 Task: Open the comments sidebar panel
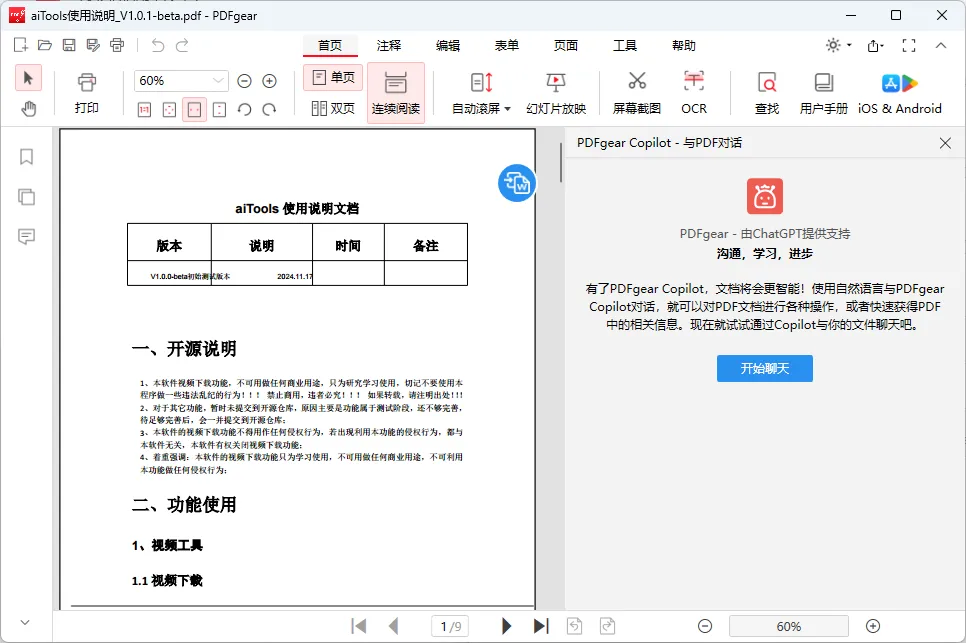pos(27,236)
